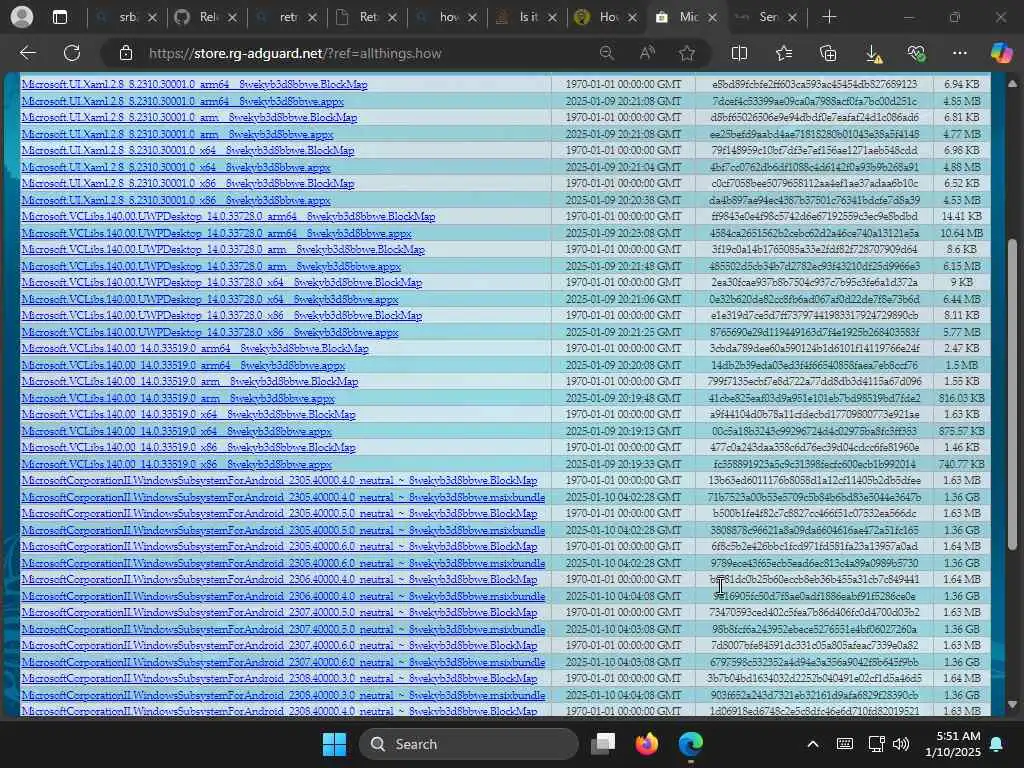Open Downloads with warning badge
Viewport: 1024px width, 768px height.
pos(873,54)
